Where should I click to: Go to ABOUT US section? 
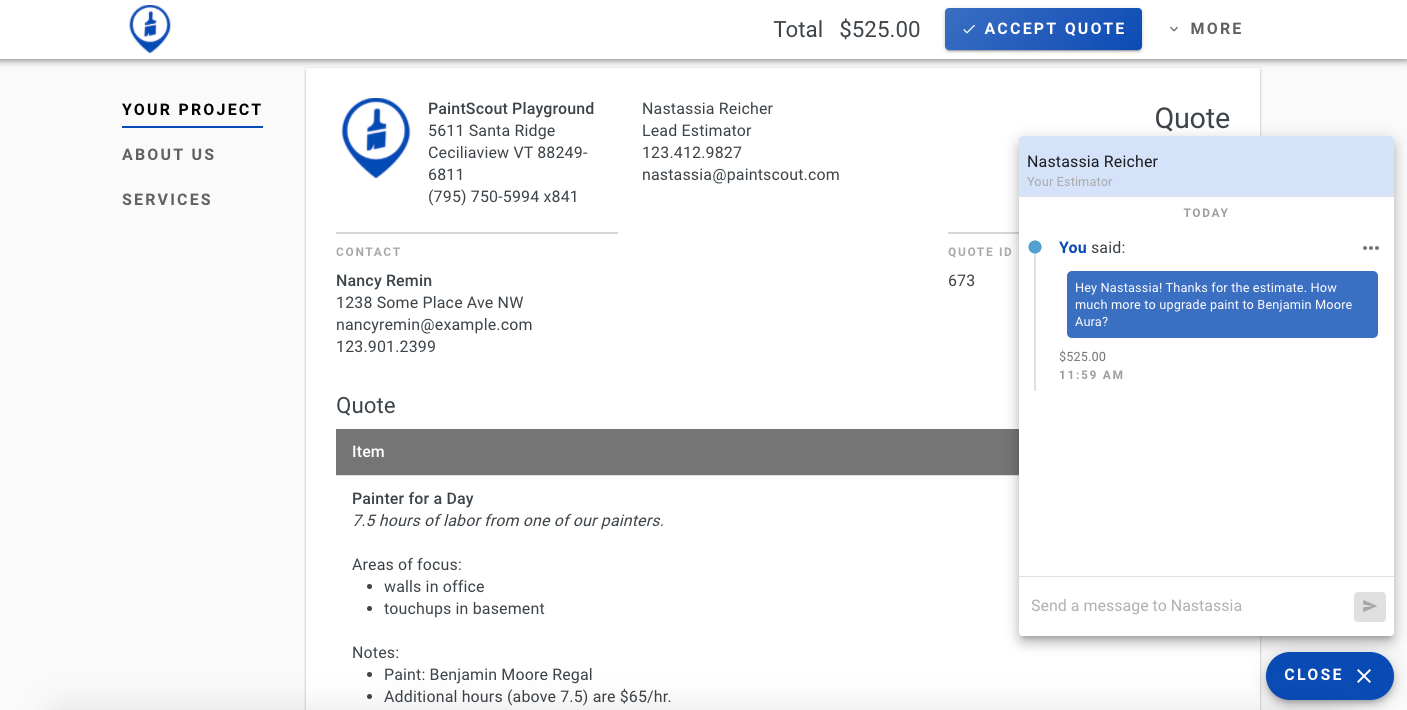tap(169, 155)
